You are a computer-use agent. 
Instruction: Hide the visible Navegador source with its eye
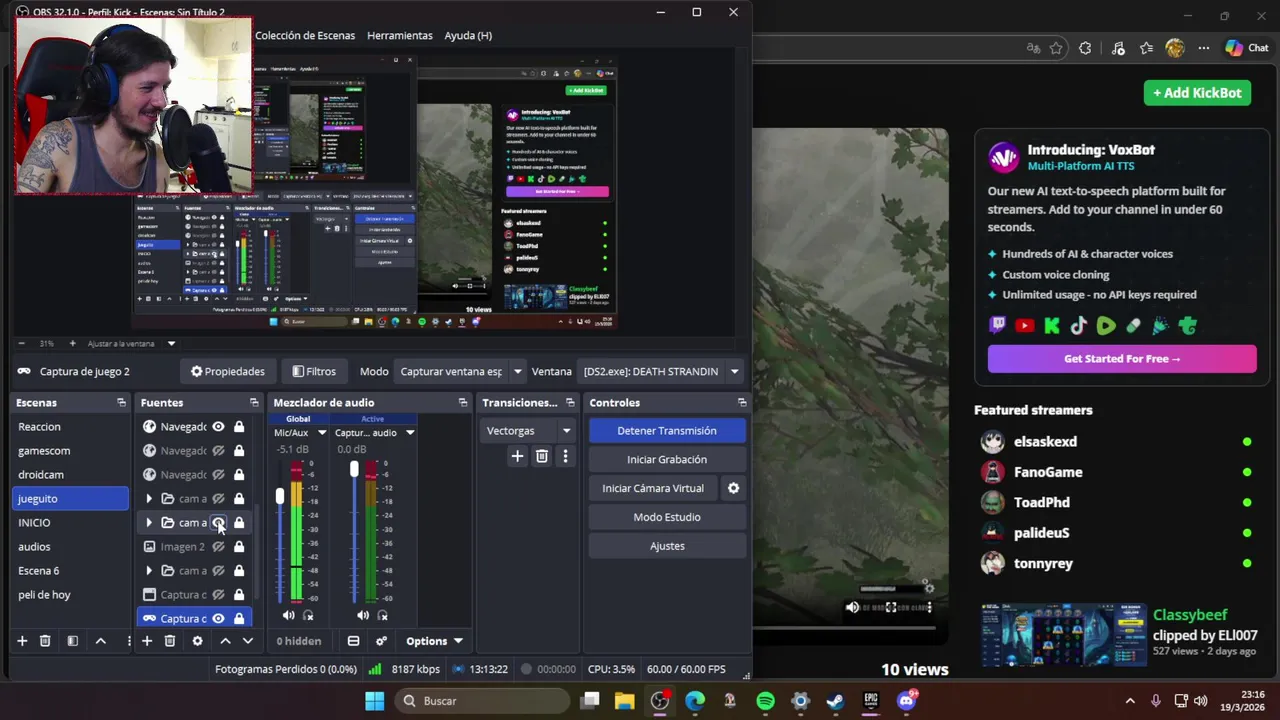[218, 427]
